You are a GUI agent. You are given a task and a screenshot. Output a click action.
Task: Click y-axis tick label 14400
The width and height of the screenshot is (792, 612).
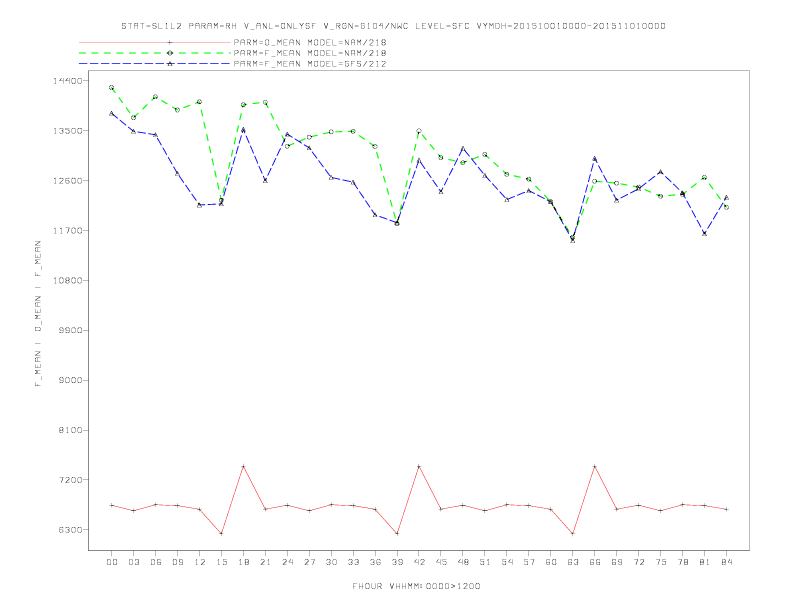tap(67, 81)
